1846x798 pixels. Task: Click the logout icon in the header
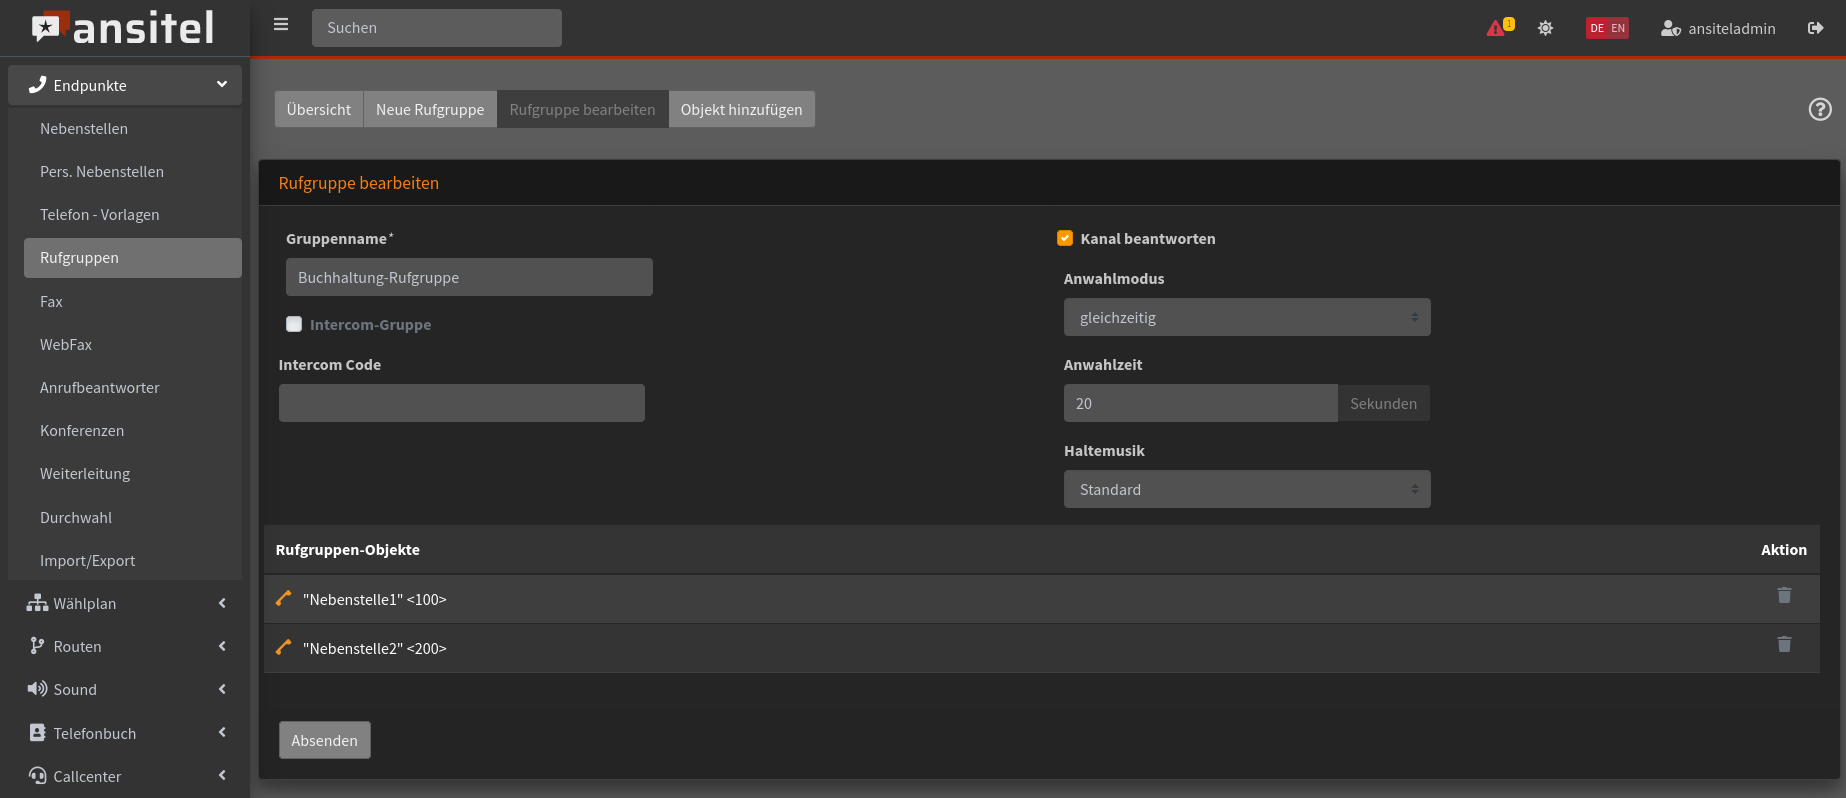pos(1815,28)
